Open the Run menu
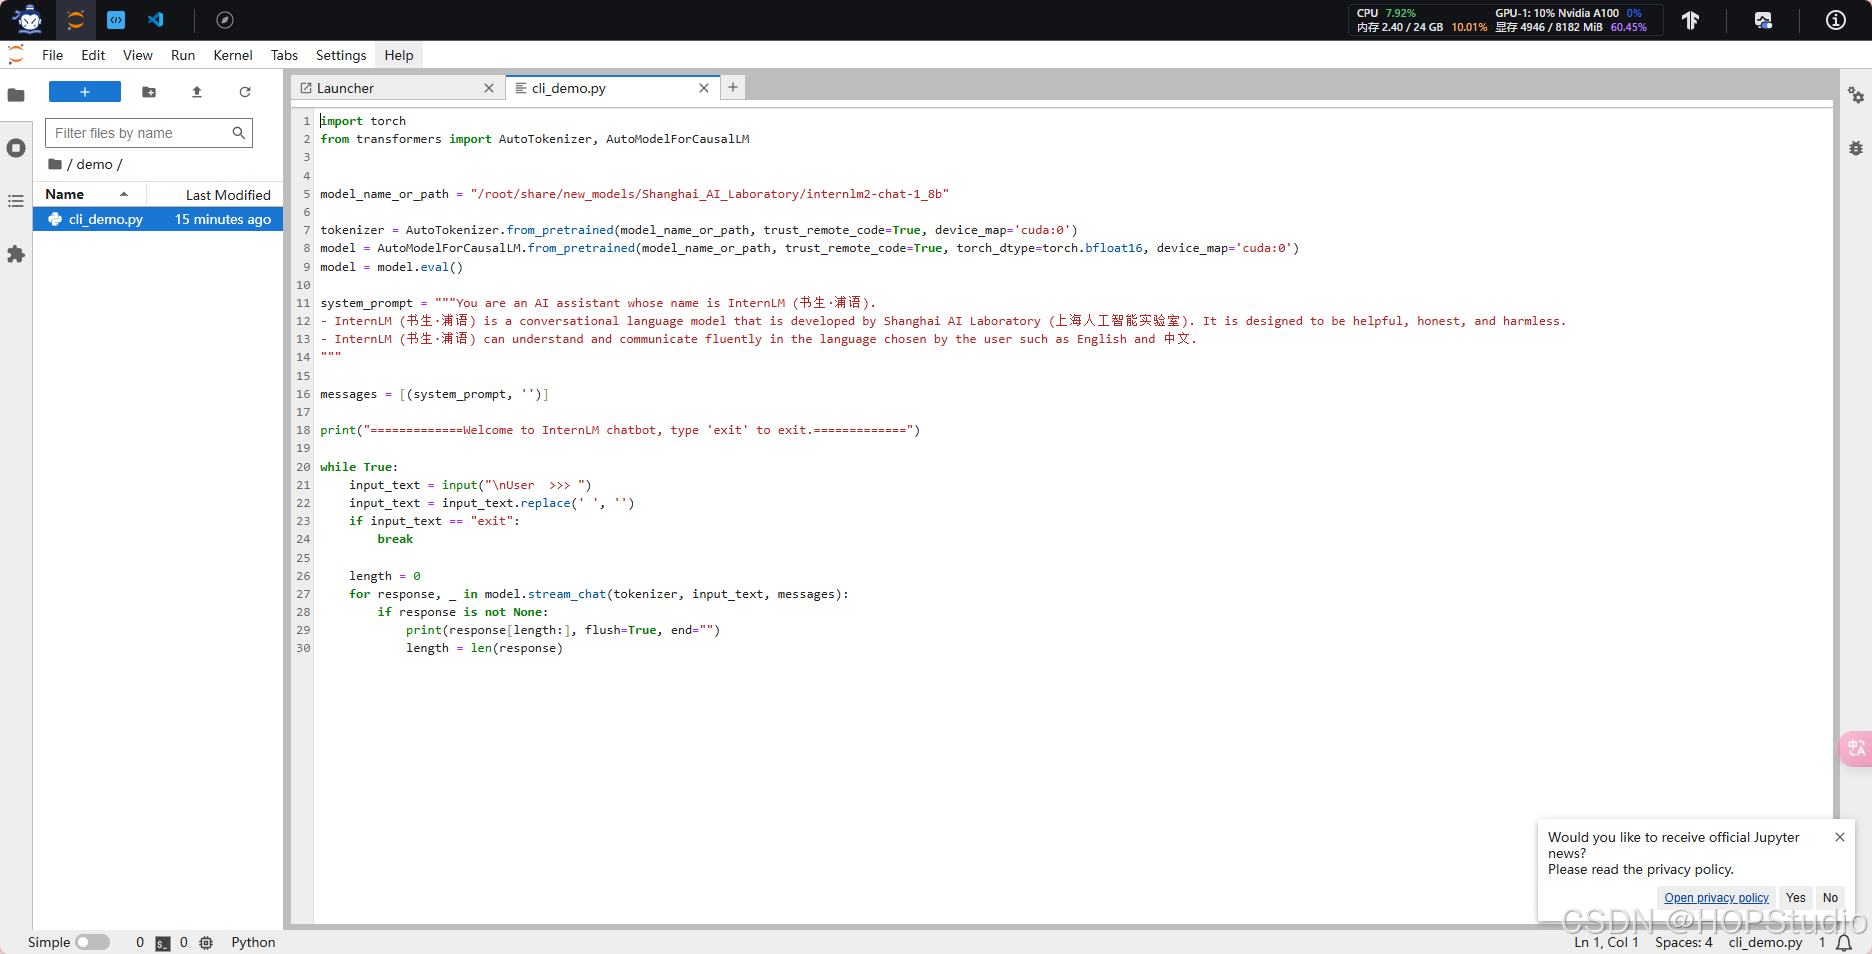Viewport: 1872px width, 954px height. click(x=183, y=55)
